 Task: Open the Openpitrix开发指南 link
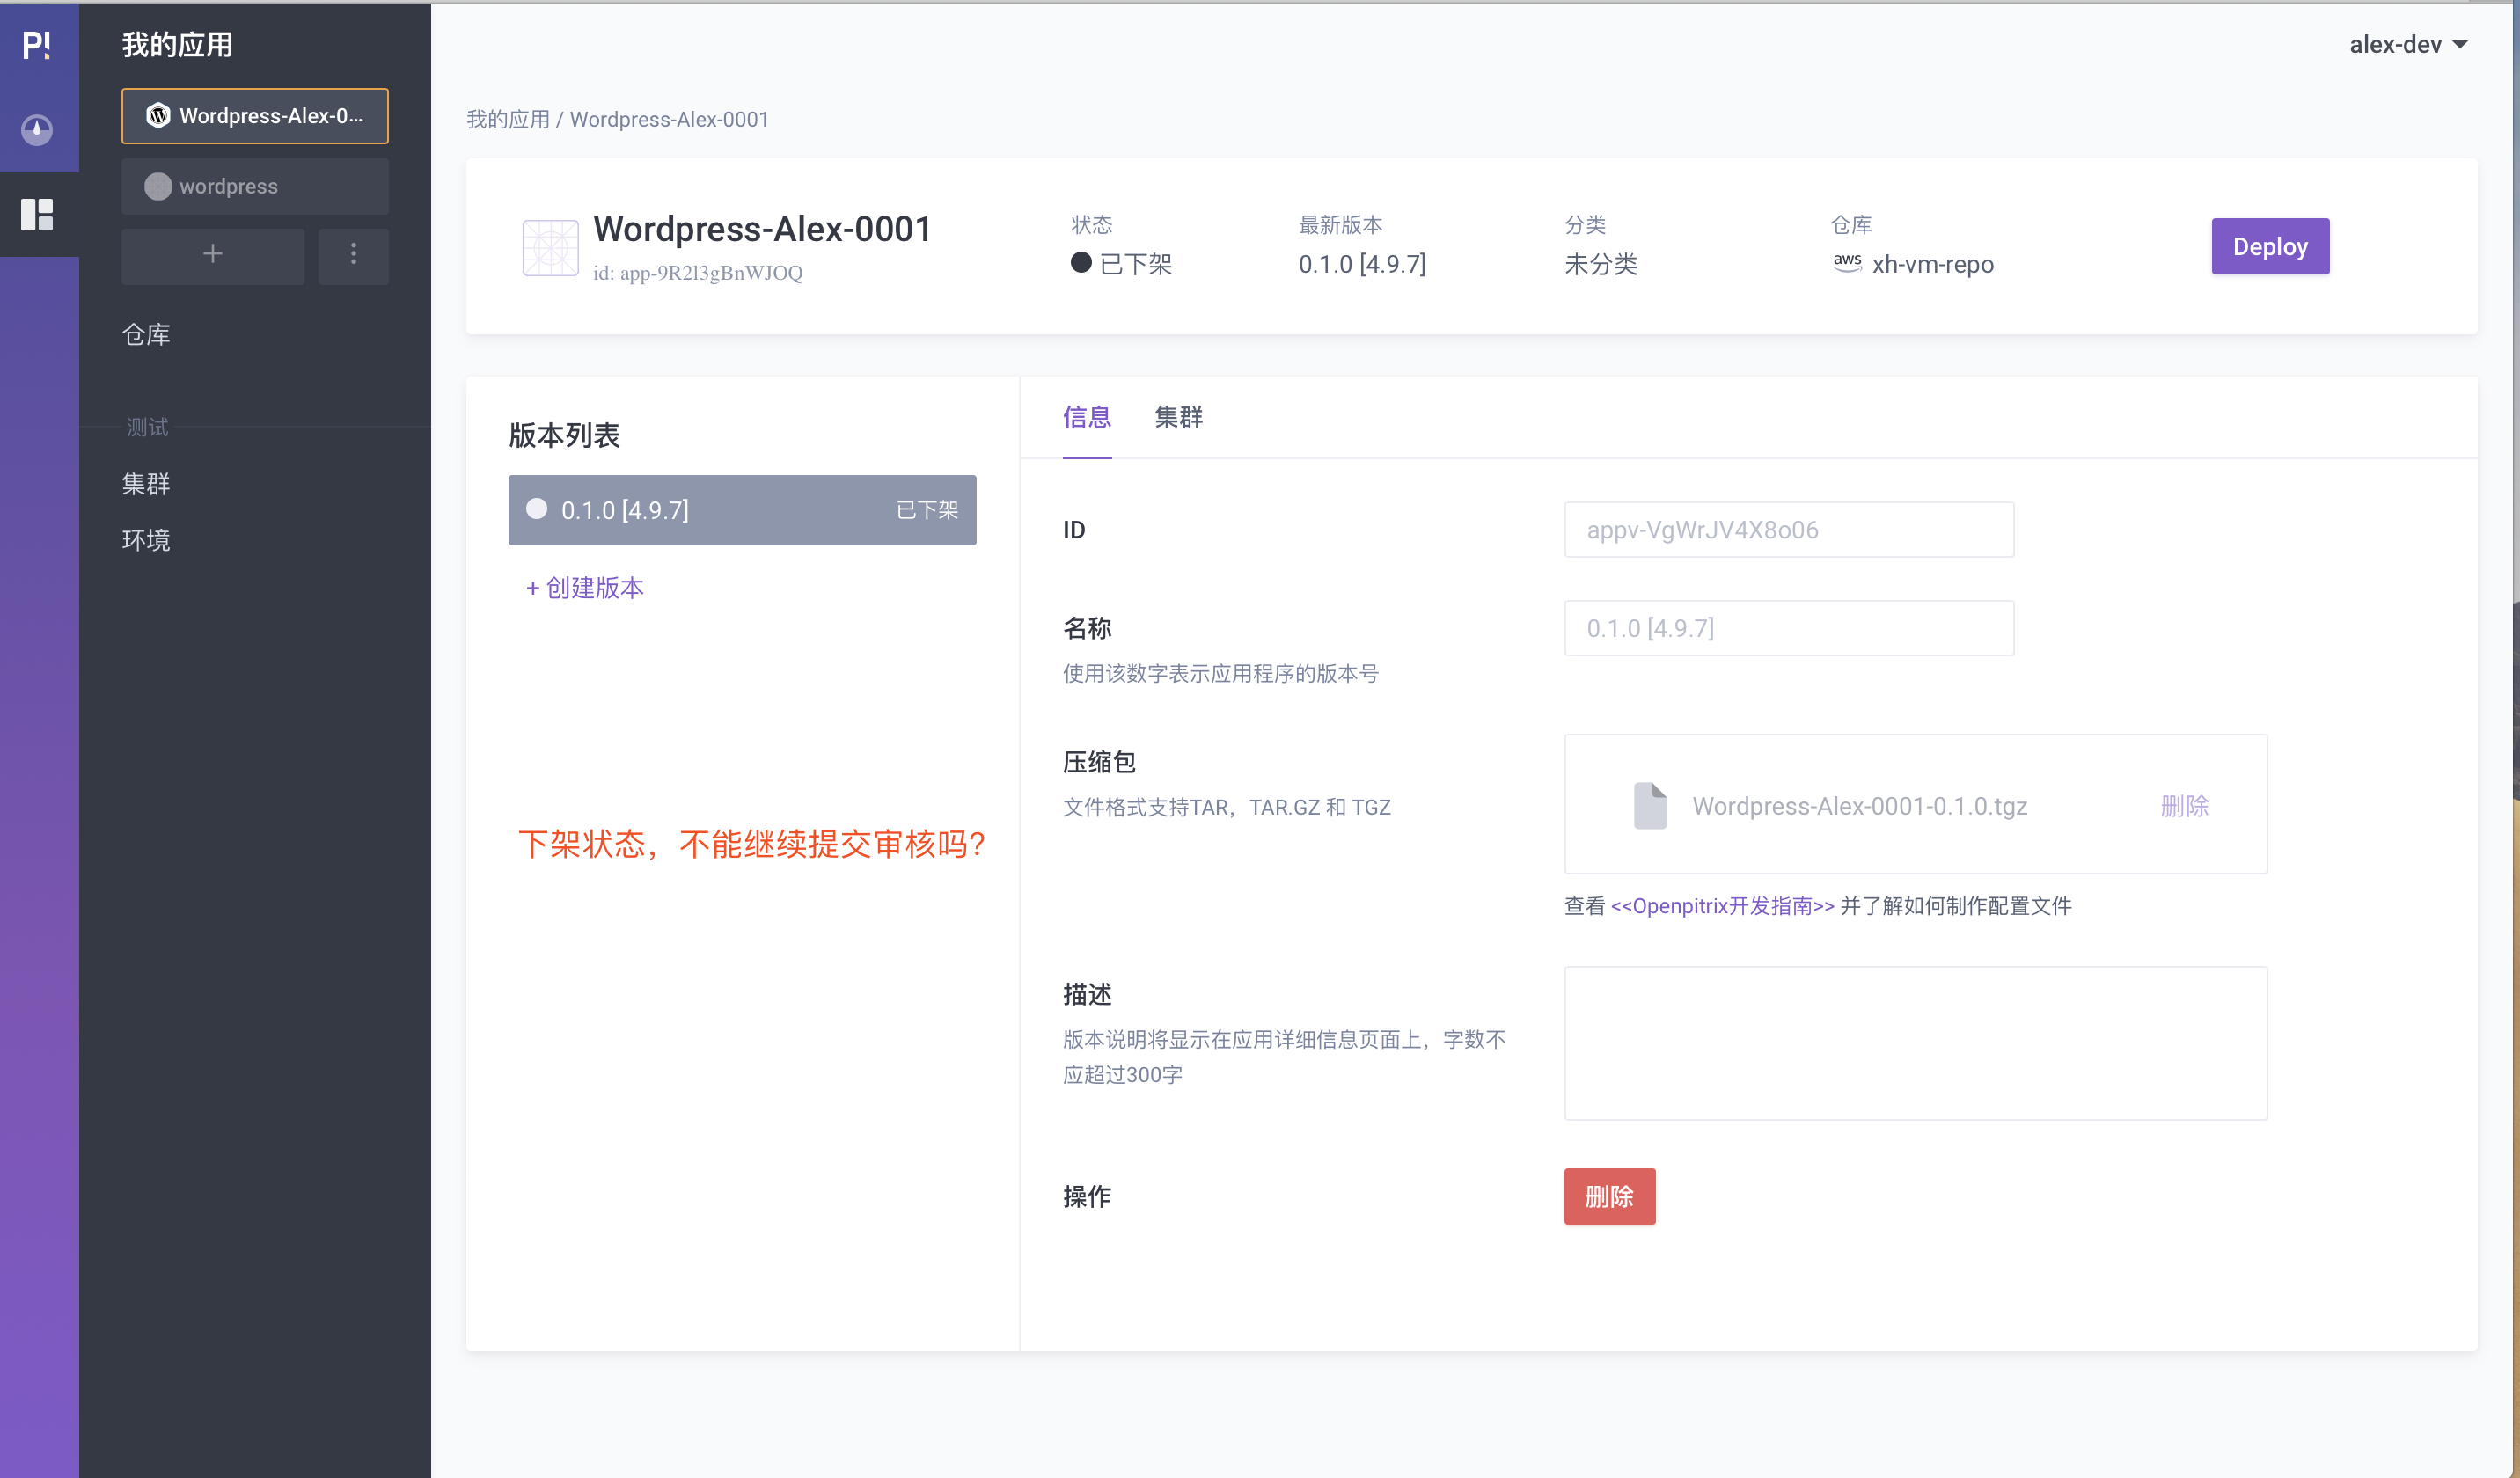(x=1722, y=906)
